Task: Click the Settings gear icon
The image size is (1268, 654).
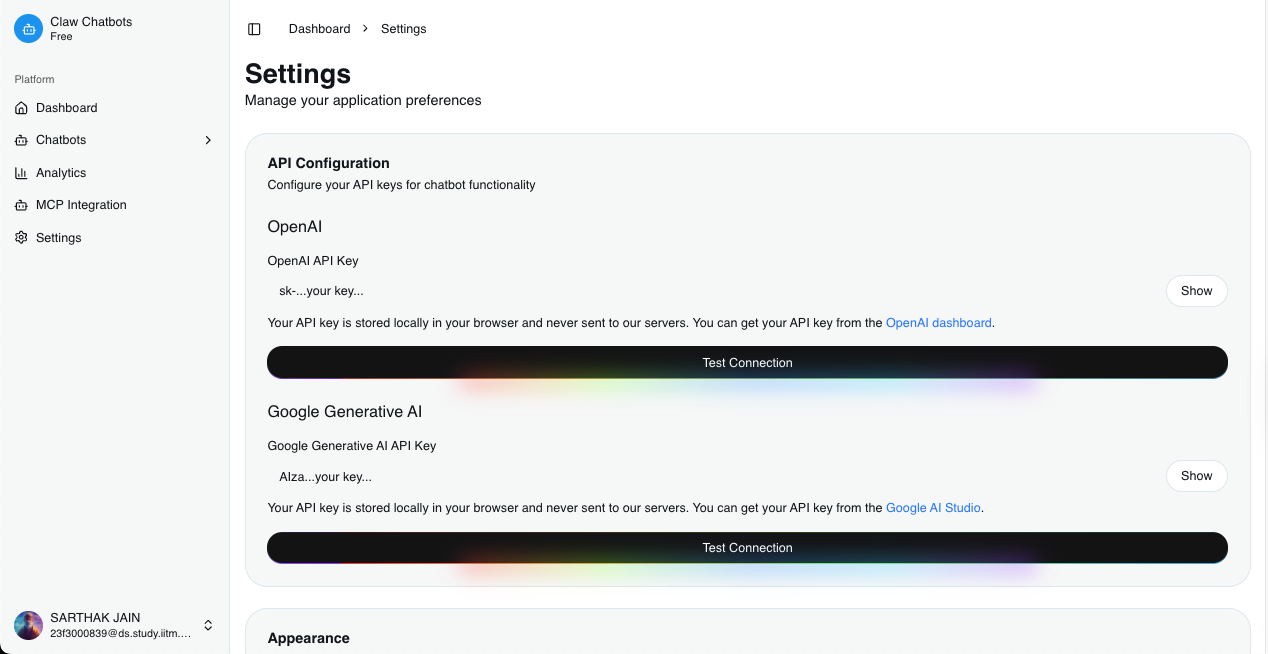Action: coord(21,238)
